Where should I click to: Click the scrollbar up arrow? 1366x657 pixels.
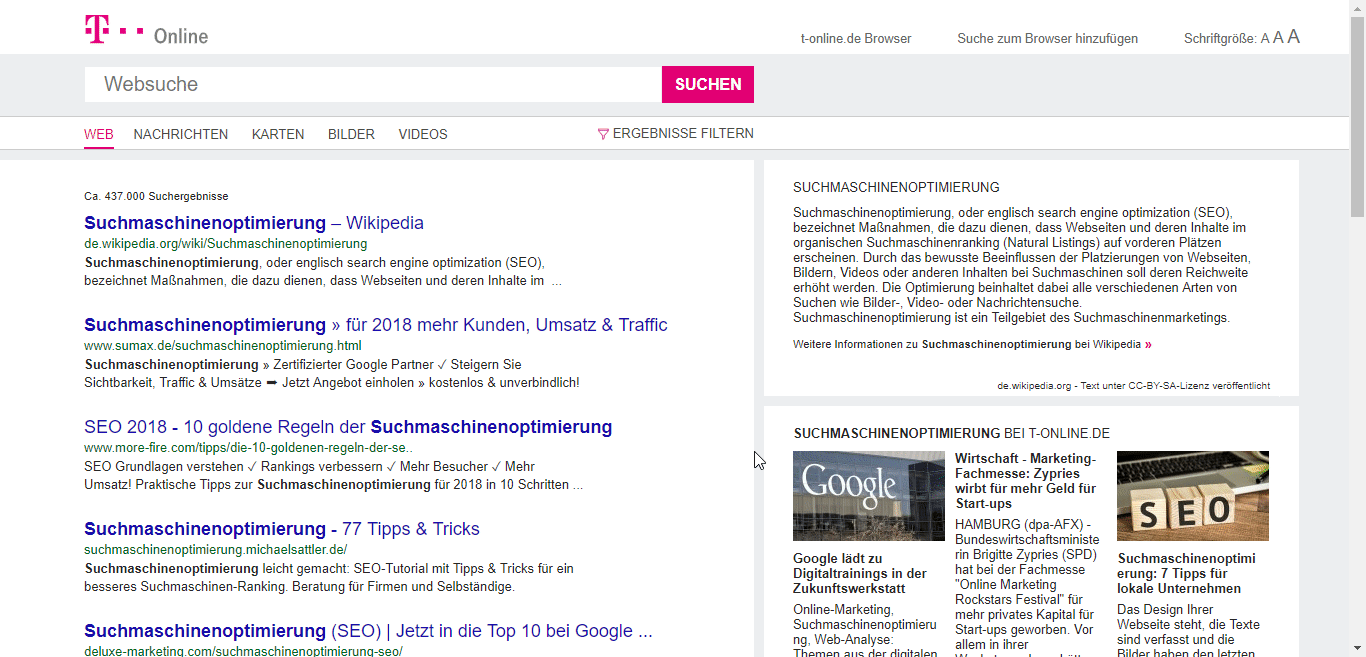(1357, 8)
